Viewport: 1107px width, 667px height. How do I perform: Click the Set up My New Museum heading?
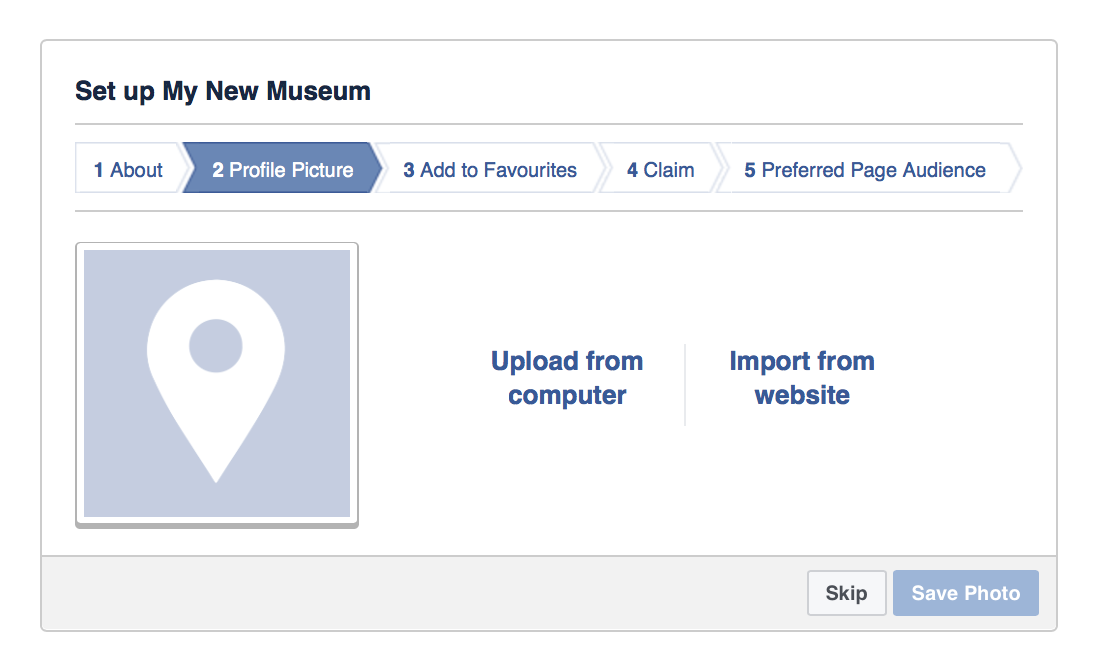223,91
